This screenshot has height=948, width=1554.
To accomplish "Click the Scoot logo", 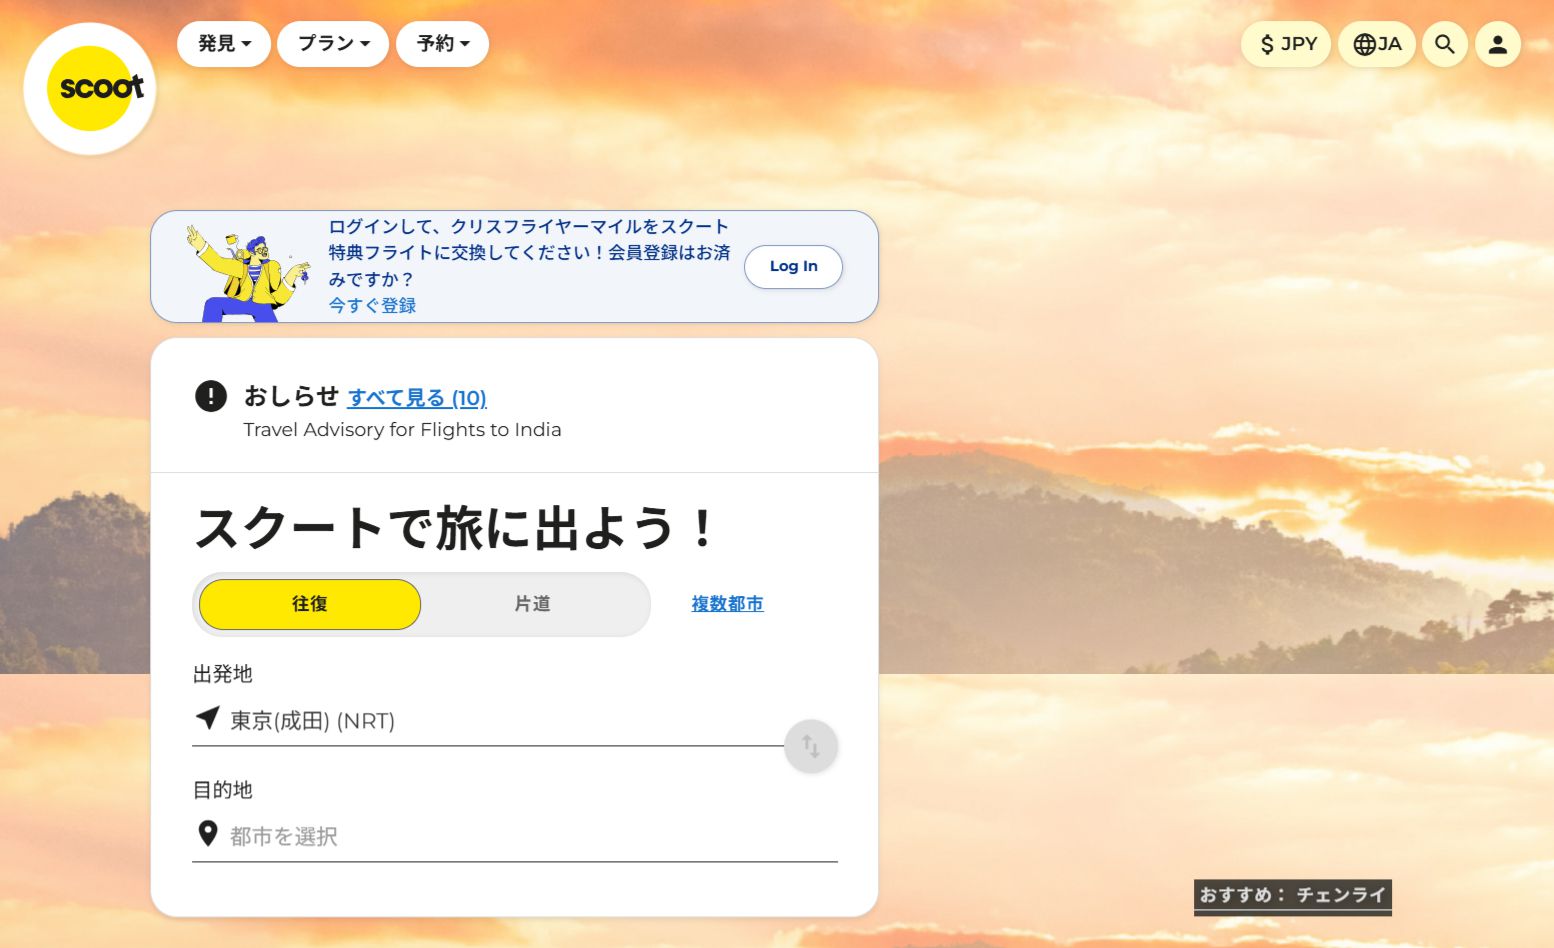I will click(90, 89).
